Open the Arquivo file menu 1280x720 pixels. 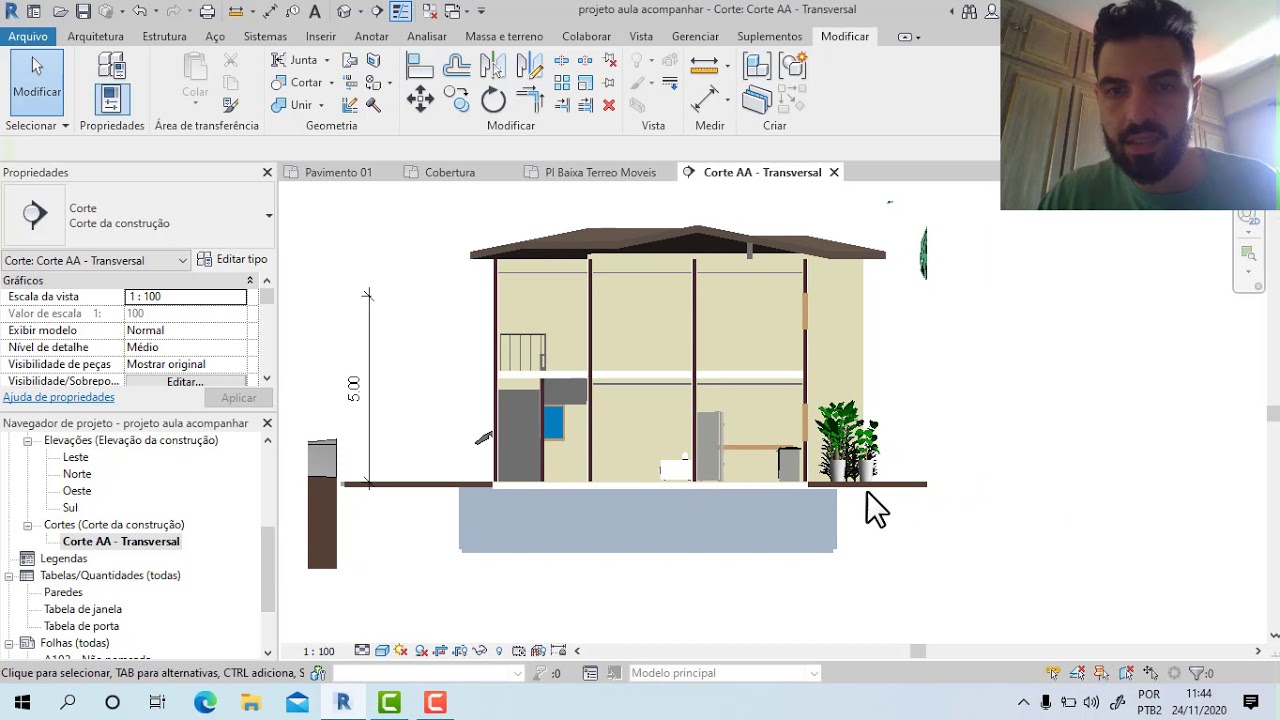(28, 36)
